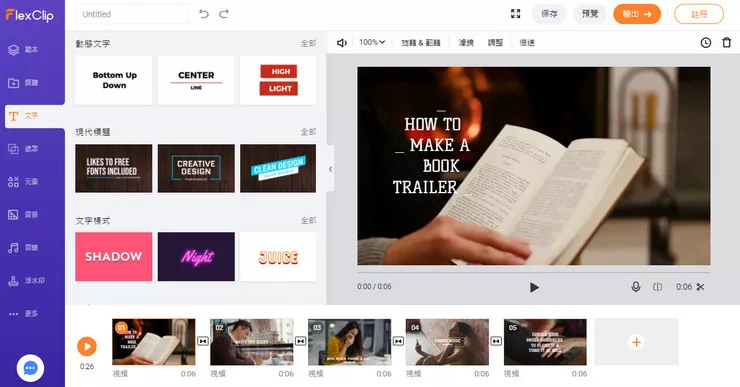This screenshot has height=387, width=740.
Task: Show all Dynamic Text (動態文字) styles
Action: point(308,43)
